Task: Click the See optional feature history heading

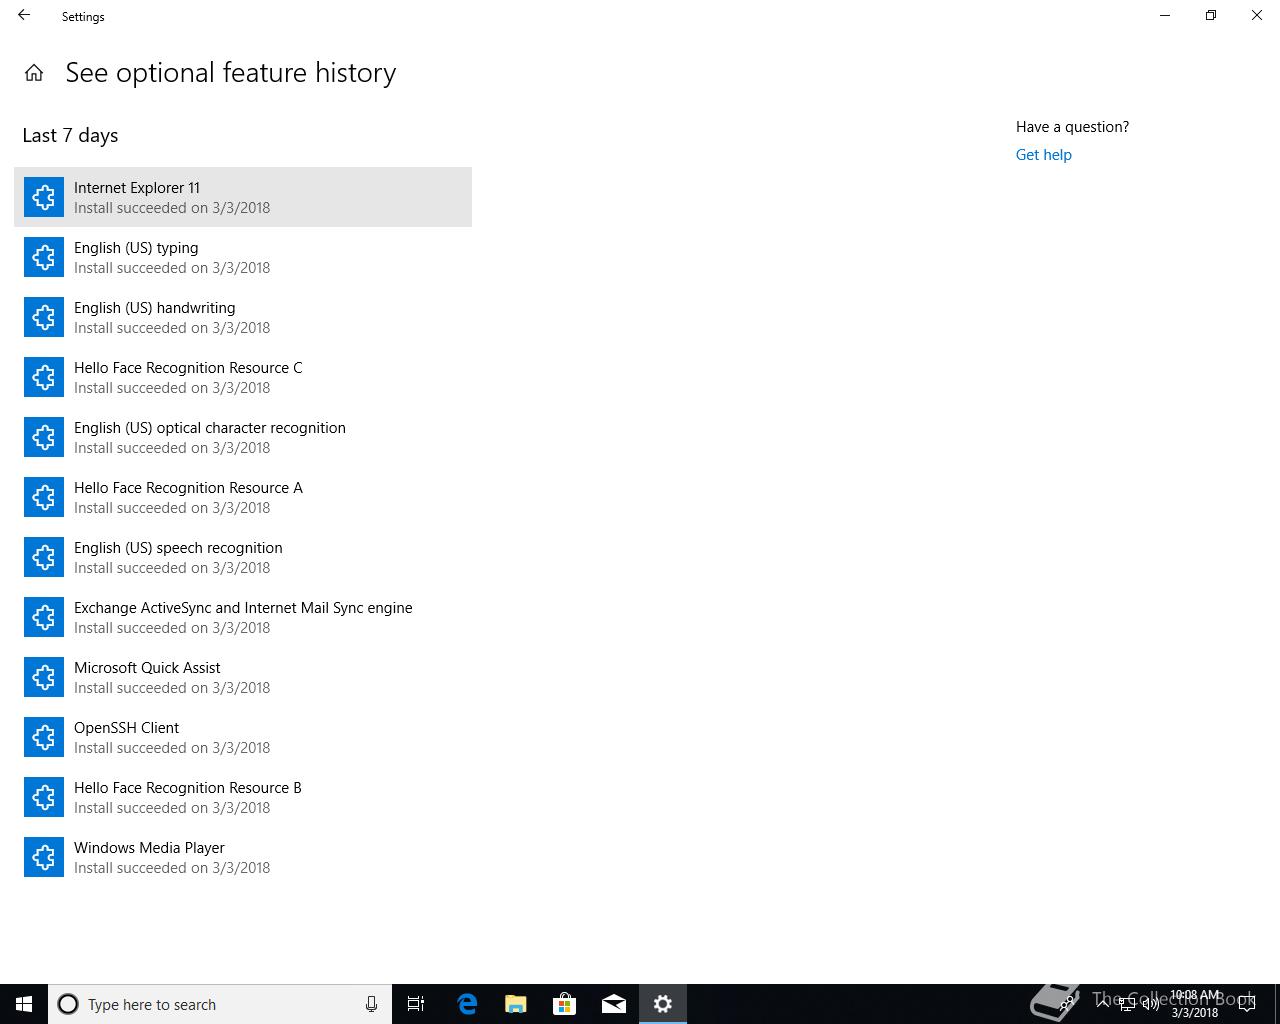Action: point(231,73)
